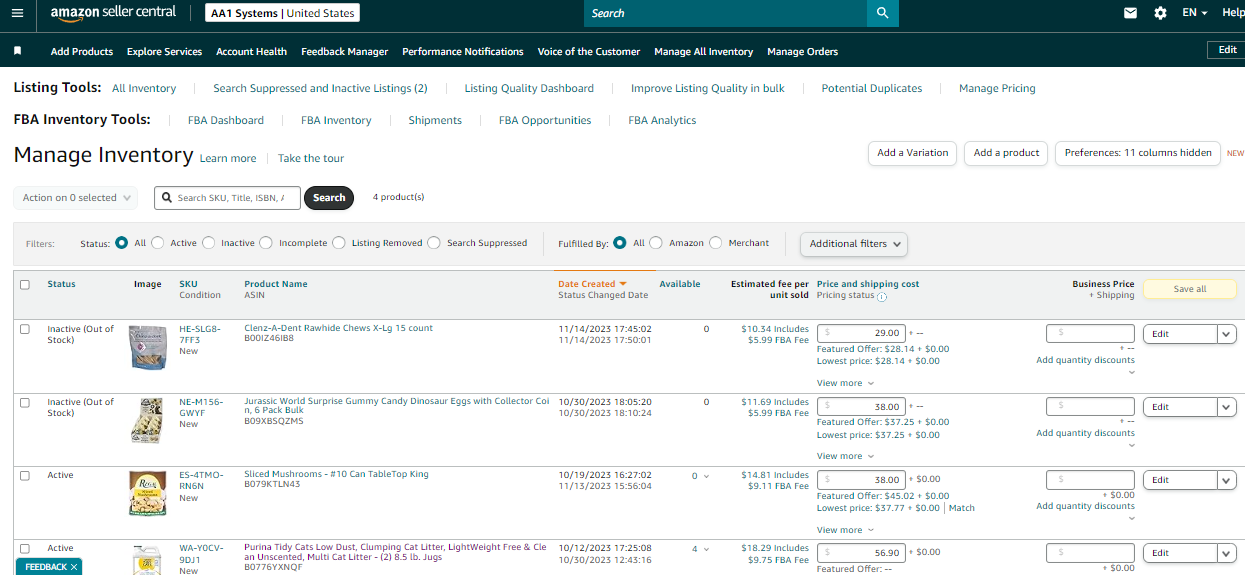1245x575 pixels.
Task: Open the Additional filters dropdown
Action: click(x=854, y=244)
